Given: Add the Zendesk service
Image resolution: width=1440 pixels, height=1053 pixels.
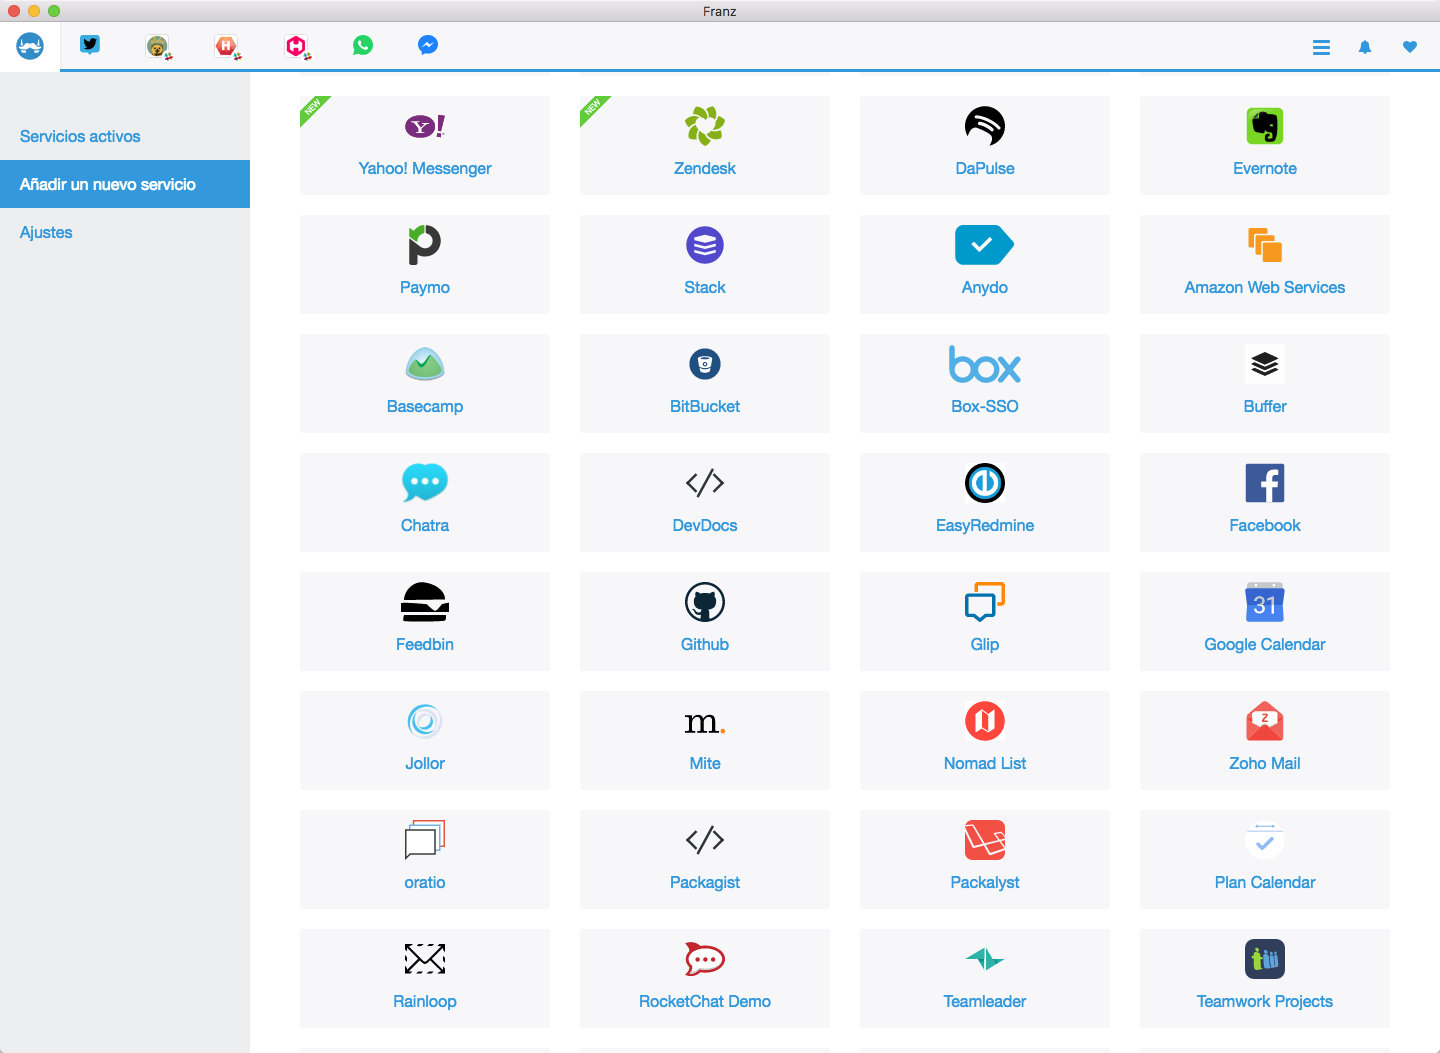Looking at the screenshot, I should click(704, 145).
